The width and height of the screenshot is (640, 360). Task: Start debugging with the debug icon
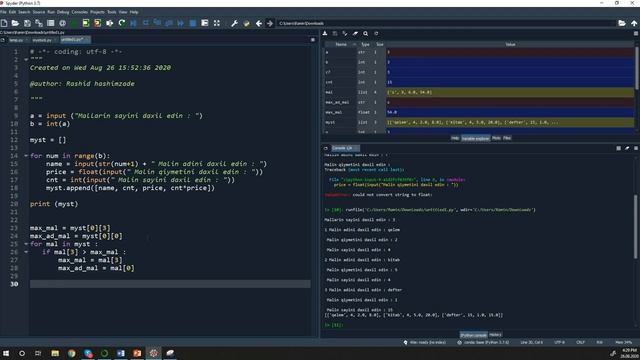click(x=133, y=23)
